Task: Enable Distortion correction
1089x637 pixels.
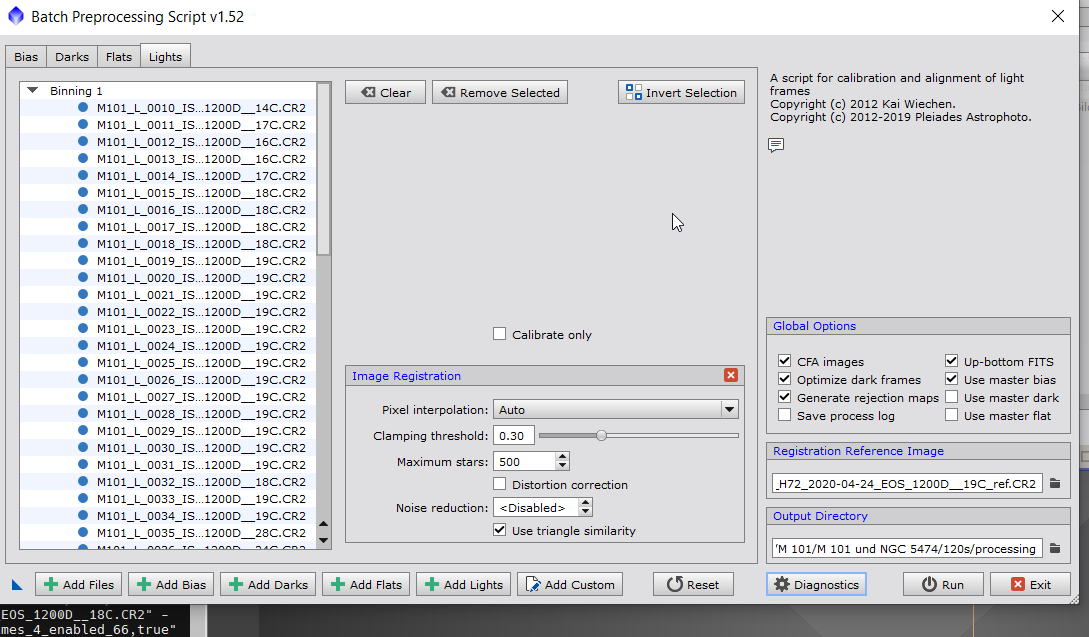Action: [499, 483]
